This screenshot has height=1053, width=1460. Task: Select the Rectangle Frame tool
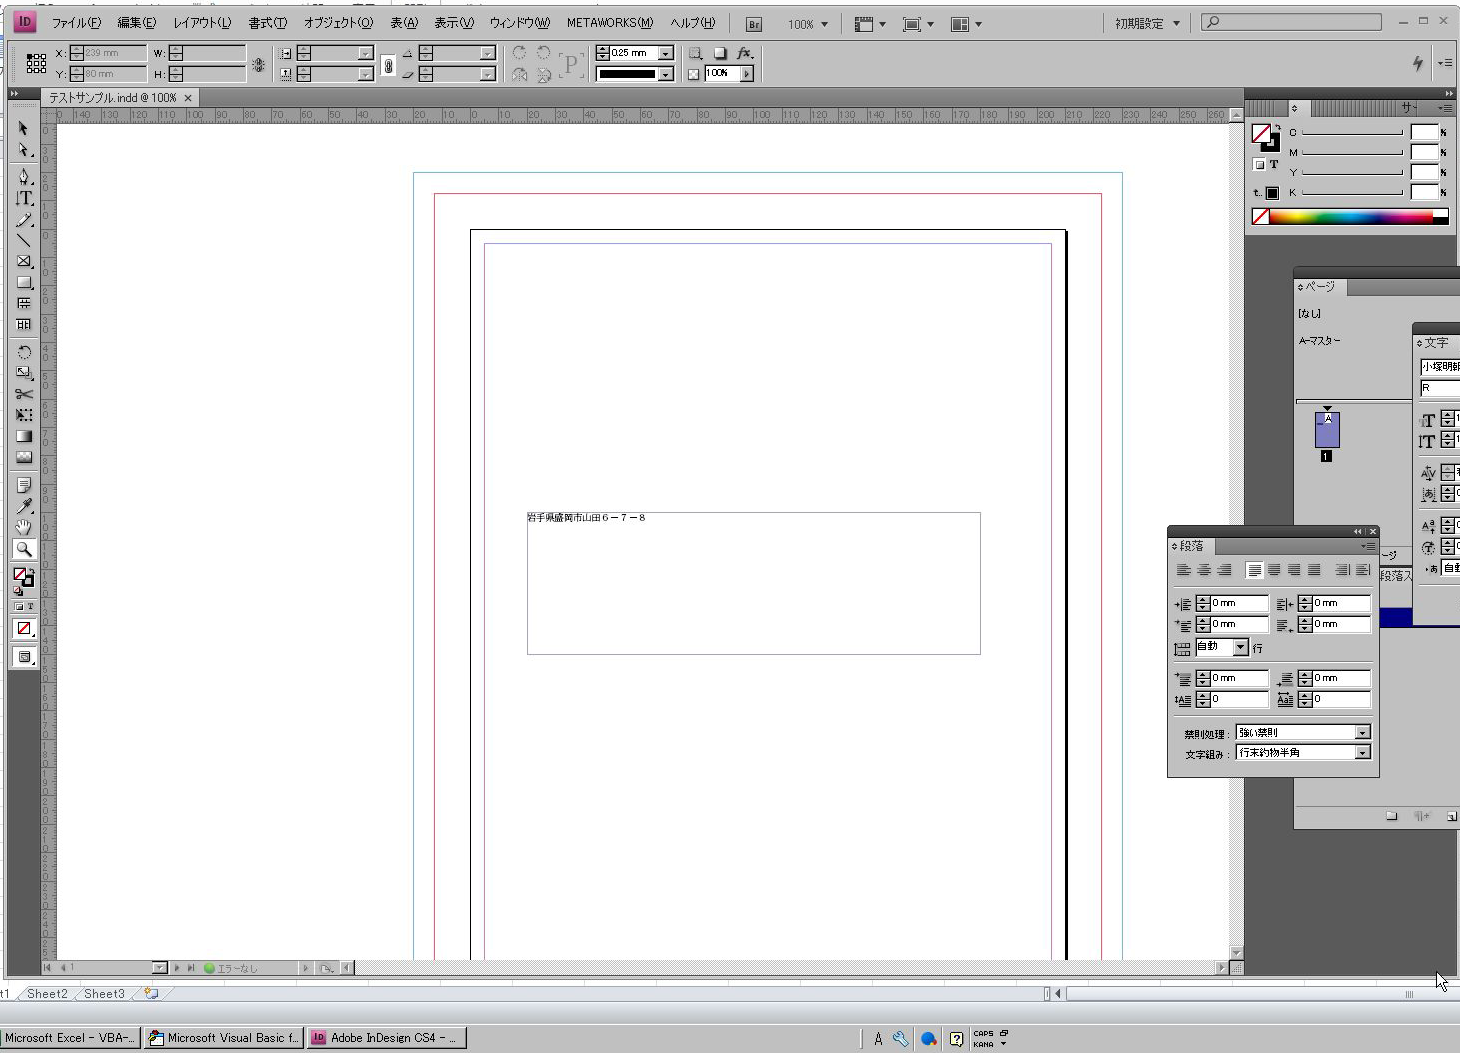point(24,261)
